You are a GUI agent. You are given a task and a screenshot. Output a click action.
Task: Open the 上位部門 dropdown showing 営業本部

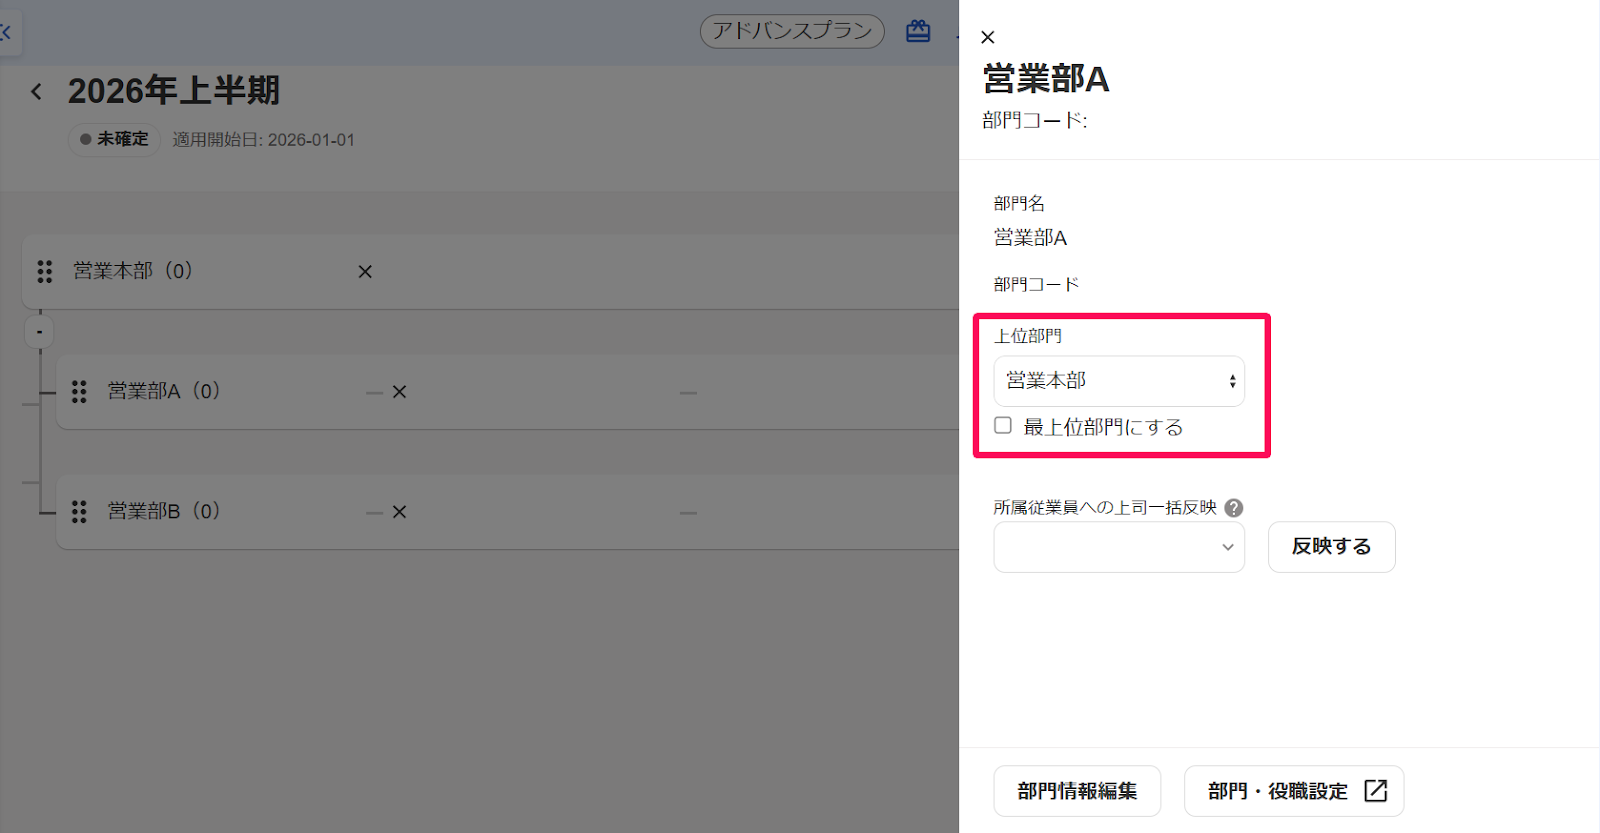1119,381
